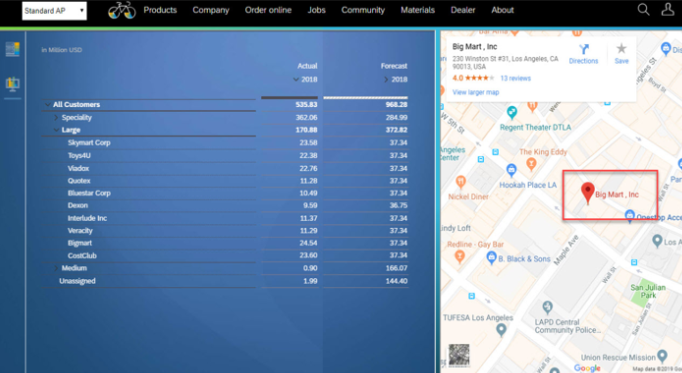Select the second sidebar bar-chart icon
Viewport: 682px width, 373px height.
13,83
